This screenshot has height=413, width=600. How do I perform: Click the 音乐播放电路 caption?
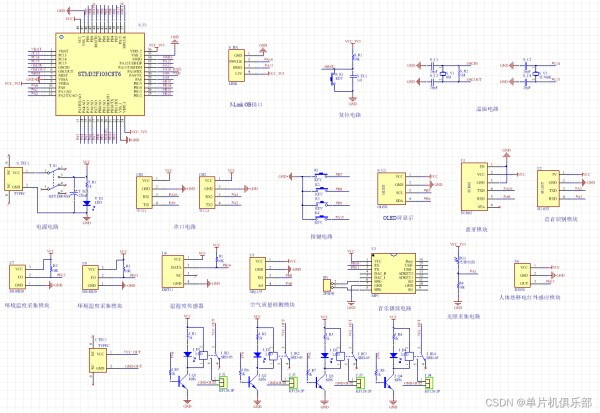tap(395, 308)
